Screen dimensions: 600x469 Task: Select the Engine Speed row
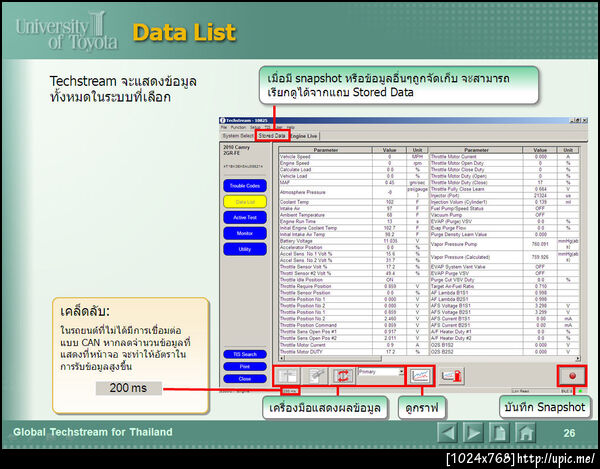click(353, 163)
